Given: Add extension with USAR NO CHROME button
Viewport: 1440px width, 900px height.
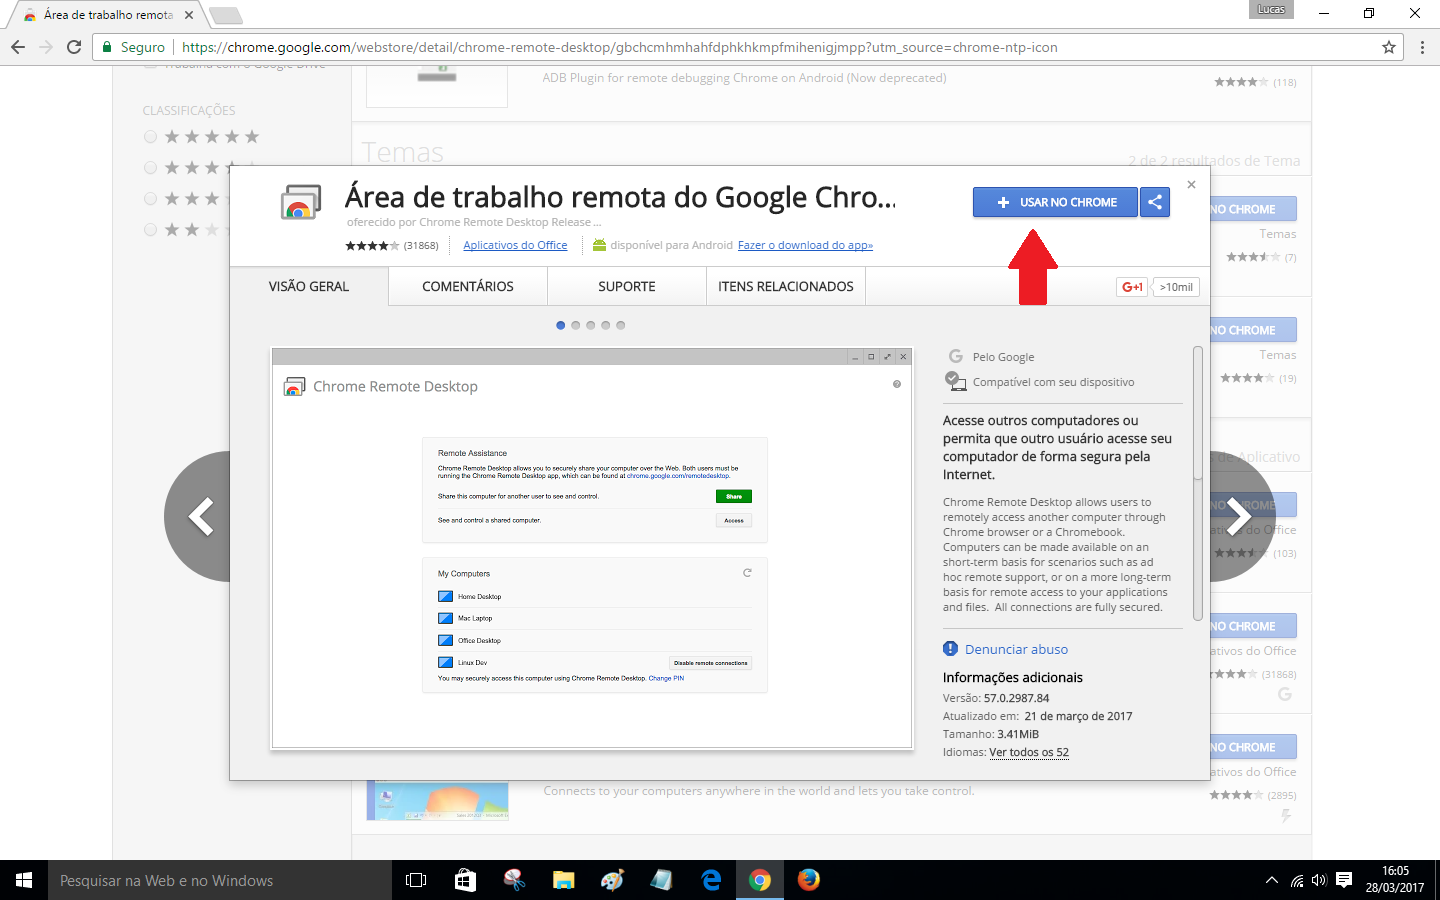Looking at the screenshot, I should click(1055, 202).
